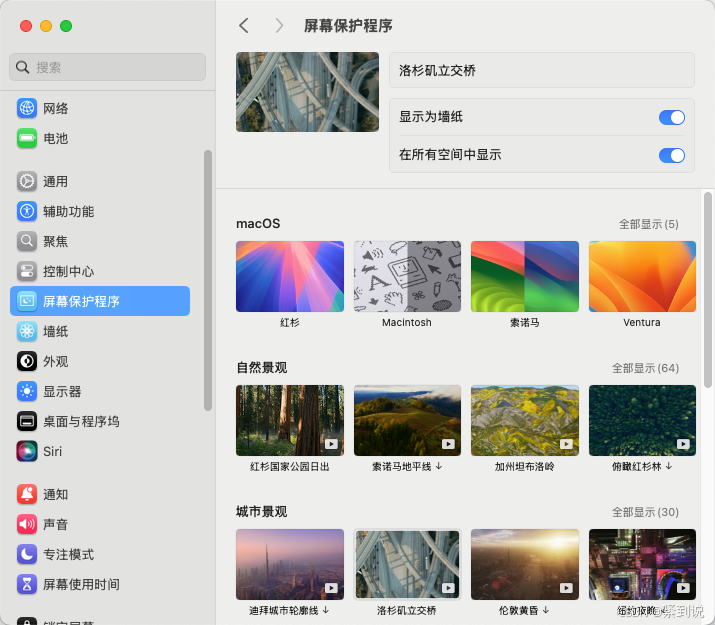Open the 电池 battery icon

[x=27, y=138]
